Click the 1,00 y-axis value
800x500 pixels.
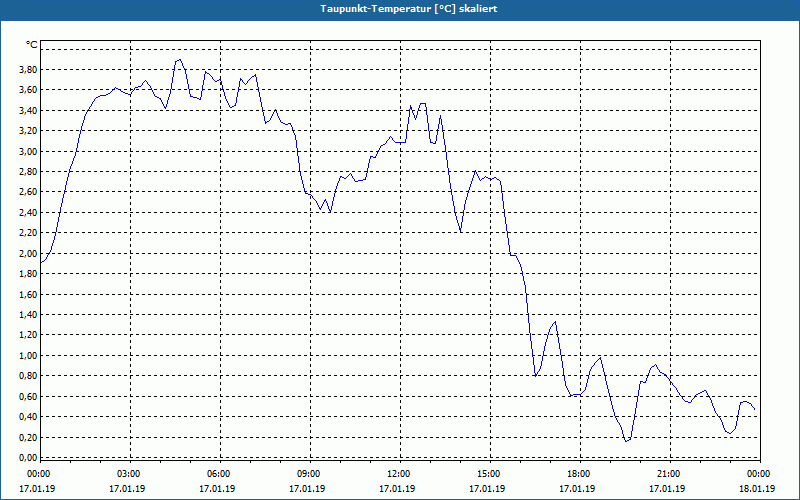click(x=29, y=356)
